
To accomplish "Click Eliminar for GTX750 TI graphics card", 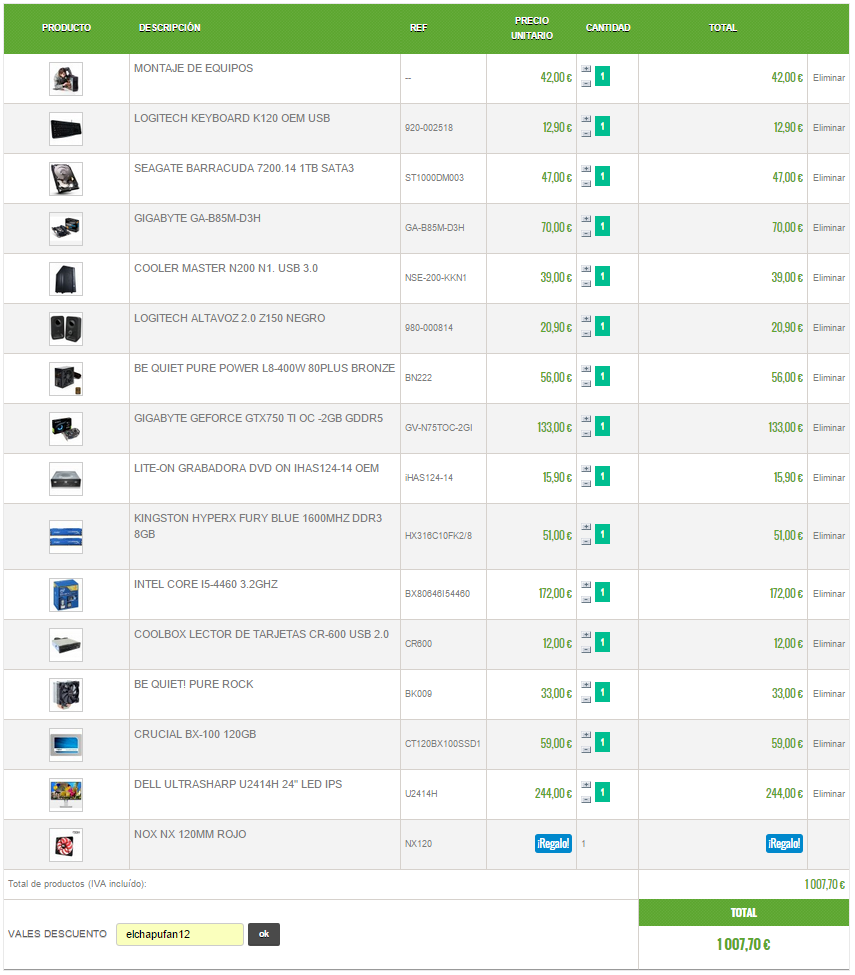I will click(828, 428).
